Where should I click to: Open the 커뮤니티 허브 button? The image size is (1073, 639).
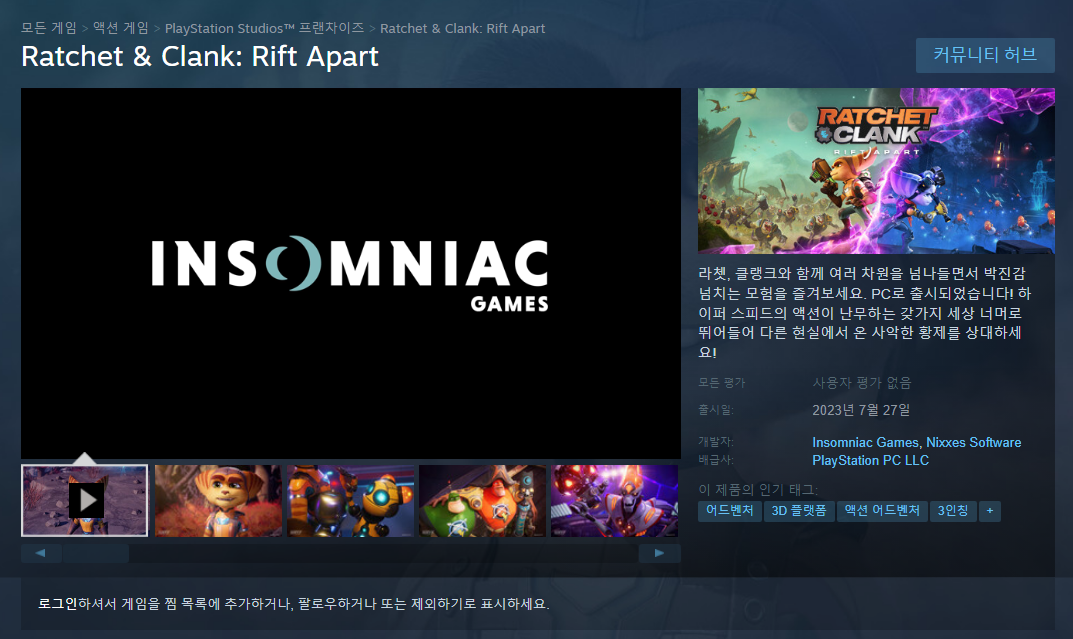point(985,55)
